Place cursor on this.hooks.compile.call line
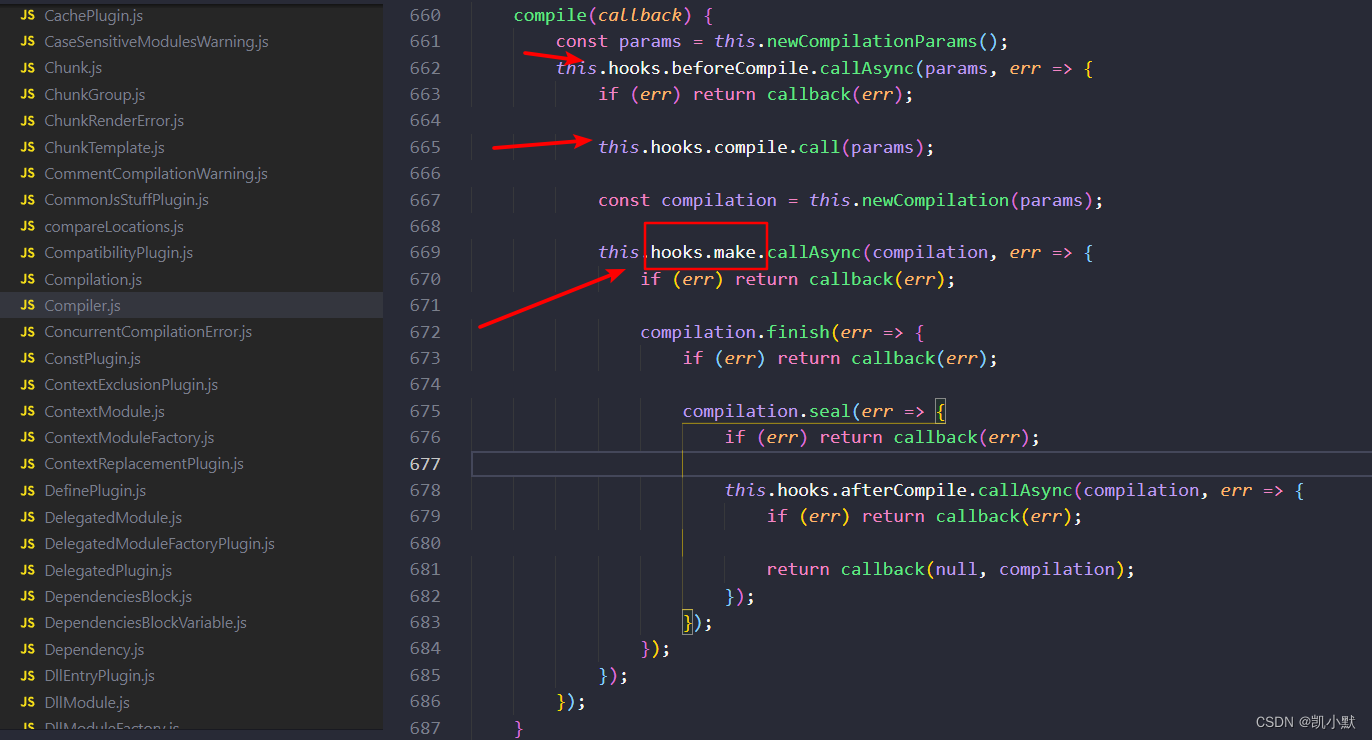Image resolution: width=1372 pixels, height=740 pixels. [766, 146]
